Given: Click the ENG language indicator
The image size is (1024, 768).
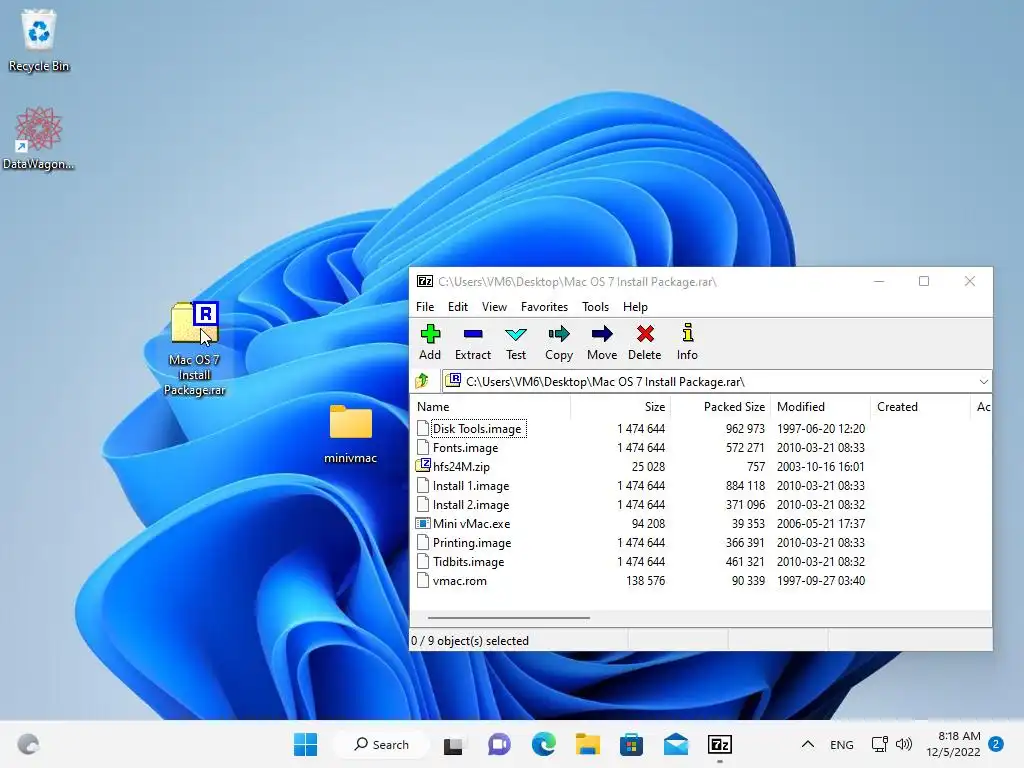Looking at the screenshot, I should point(842,744).
